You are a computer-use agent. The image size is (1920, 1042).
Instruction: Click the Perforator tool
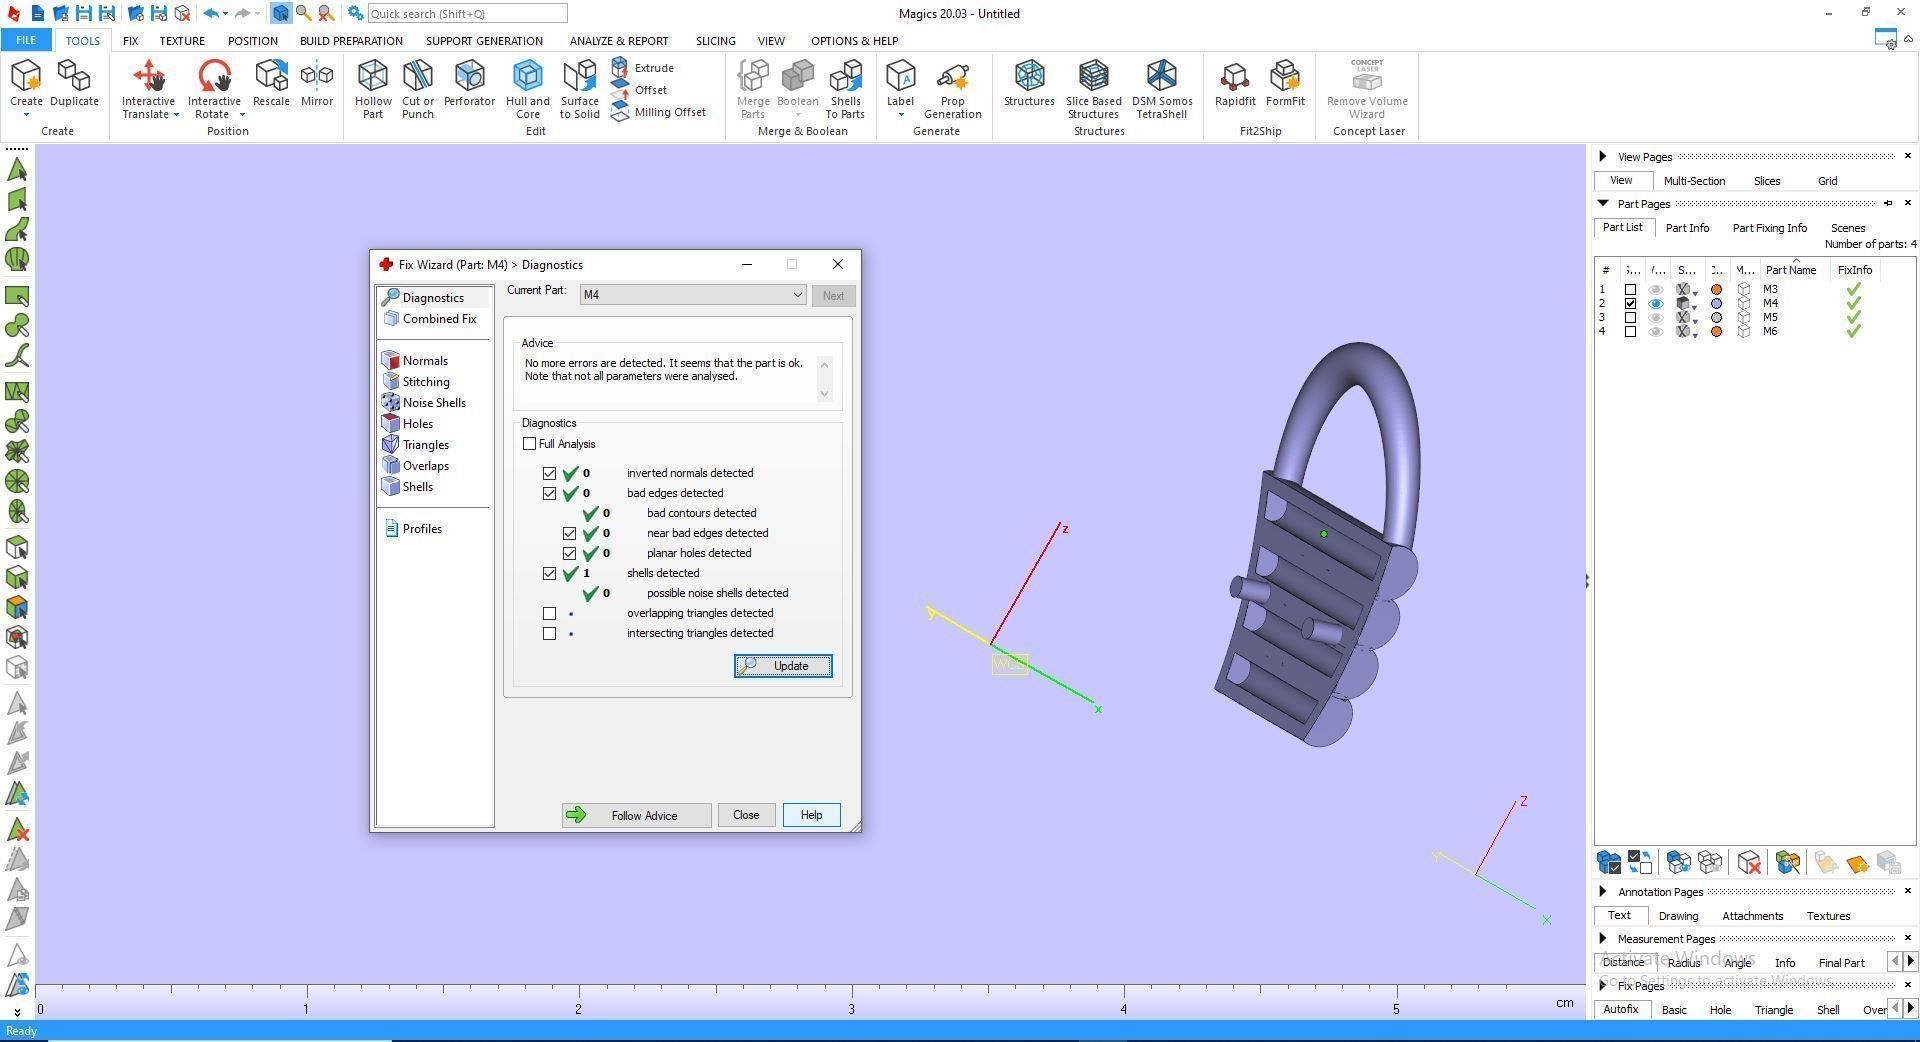469,83
